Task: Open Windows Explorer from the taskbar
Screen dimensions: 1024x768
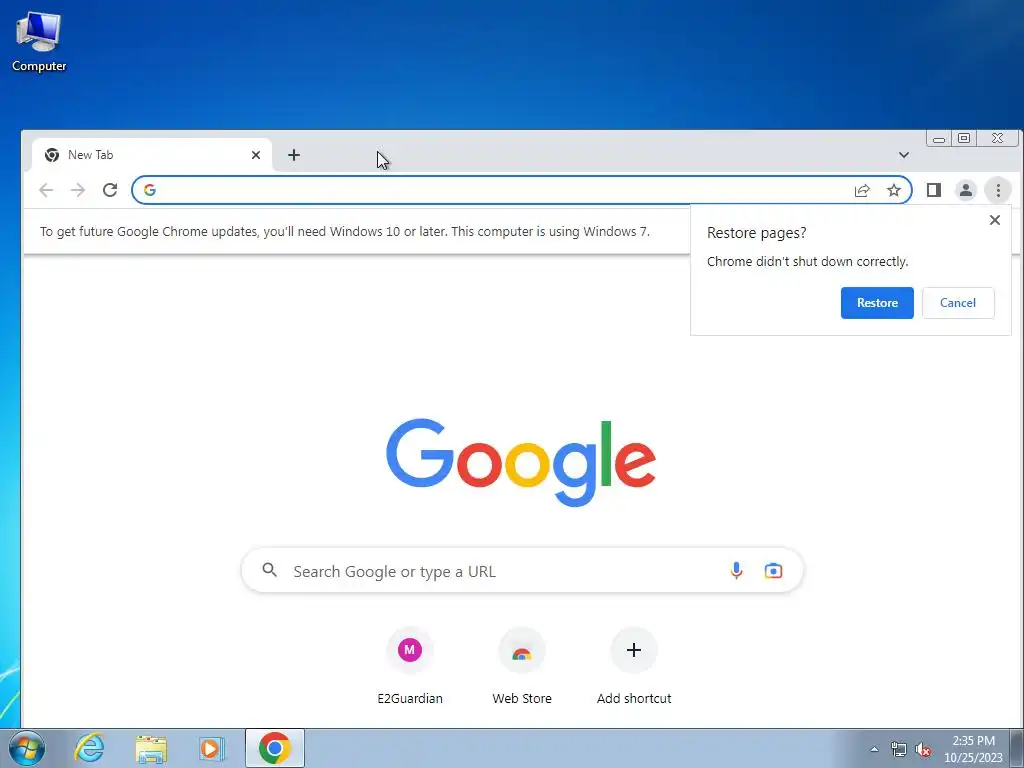Action: click(151, 748)
